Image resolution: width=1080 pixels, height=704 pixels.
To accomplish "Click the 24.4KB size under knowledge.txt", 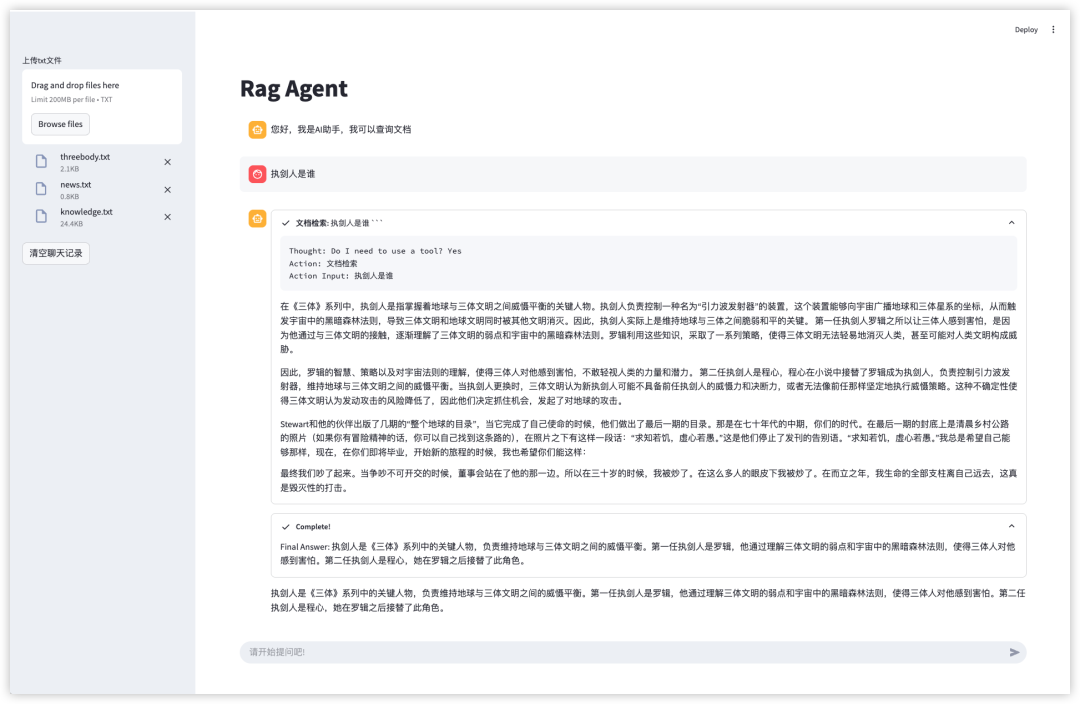I will (x=71, y=224).
